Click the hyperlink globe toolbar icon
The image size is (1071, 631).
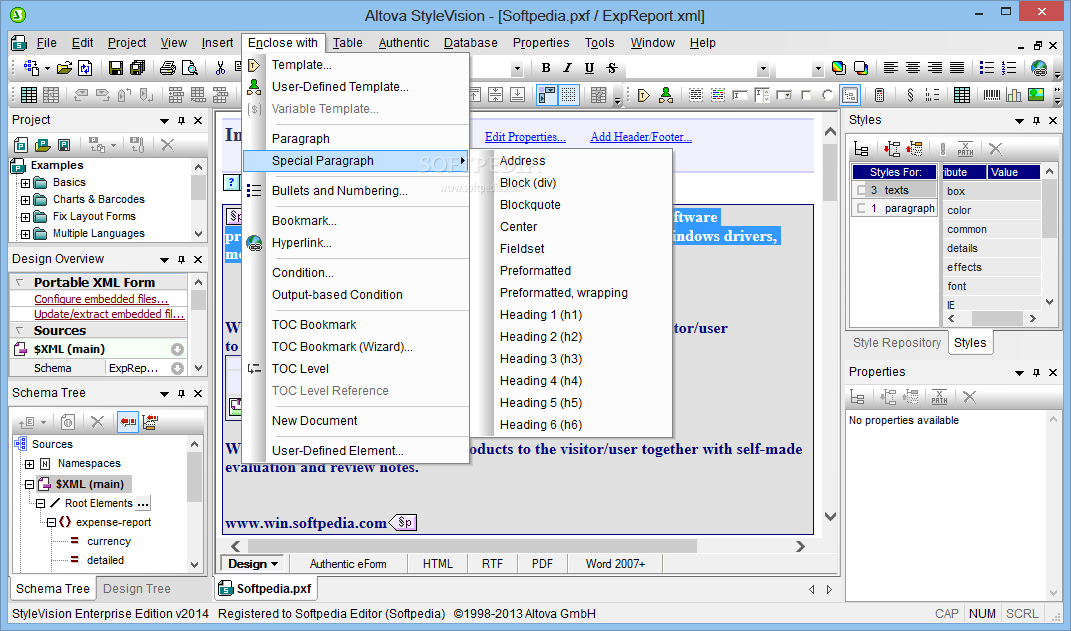1039,68
